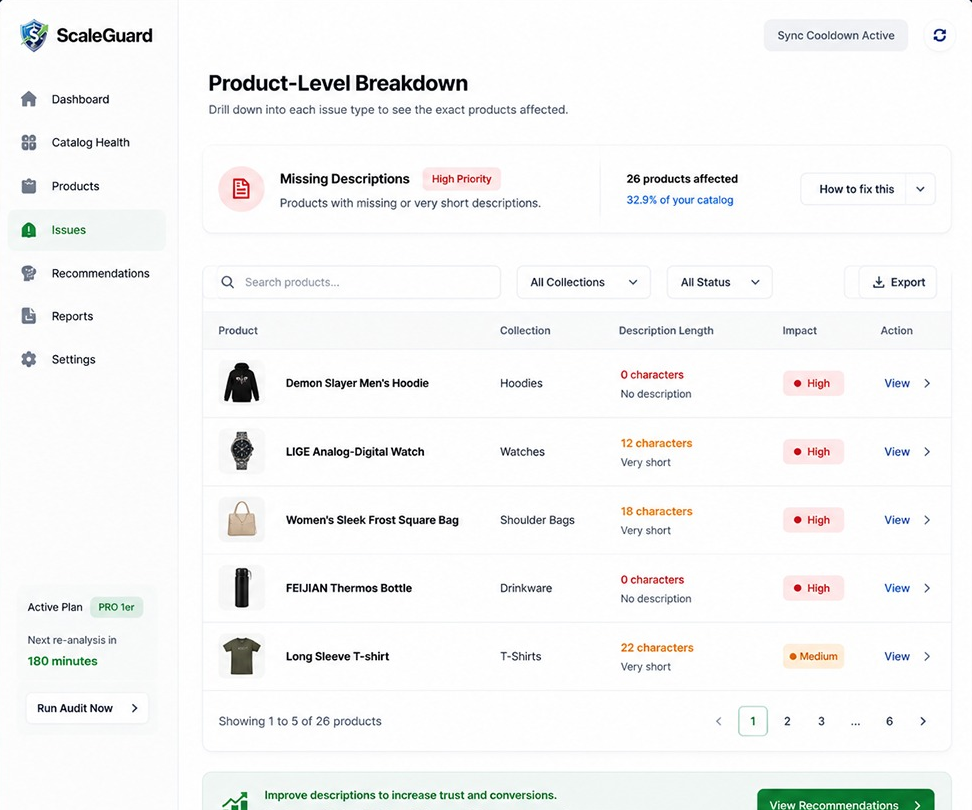Viewport: 972px width, 810px height.
Task: Open the Products menu item
Action: (87, 186)
